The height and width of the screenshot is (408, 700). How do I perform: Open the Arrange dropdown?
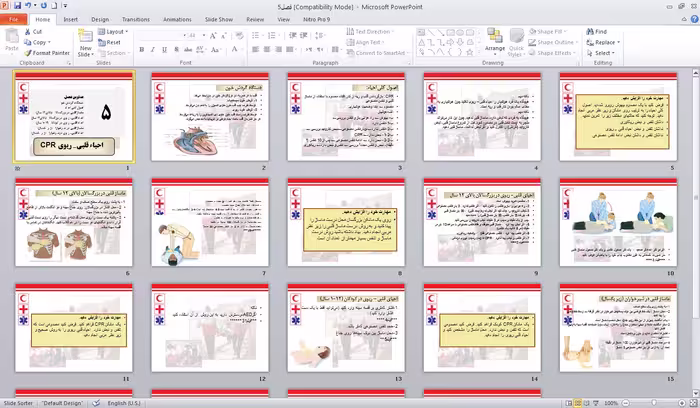coord(495,41)
